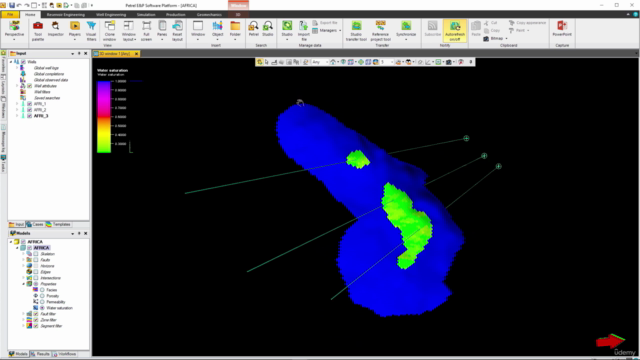The height and width of the screenshot is (360, 640).
Task: Click the Undo arrow in quick access bar
Action: pos(19,5)
